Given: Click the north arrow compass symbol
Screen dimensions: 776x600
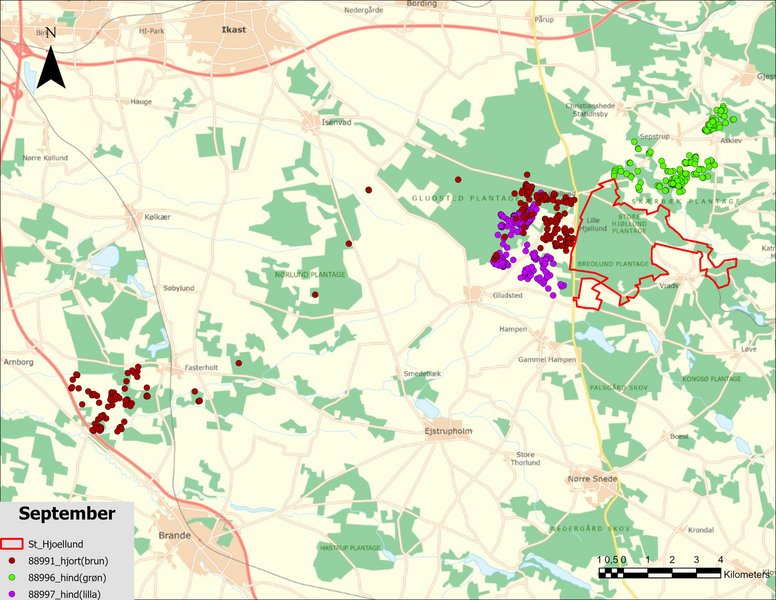Looking at the screenshot, I should [51, 61].
